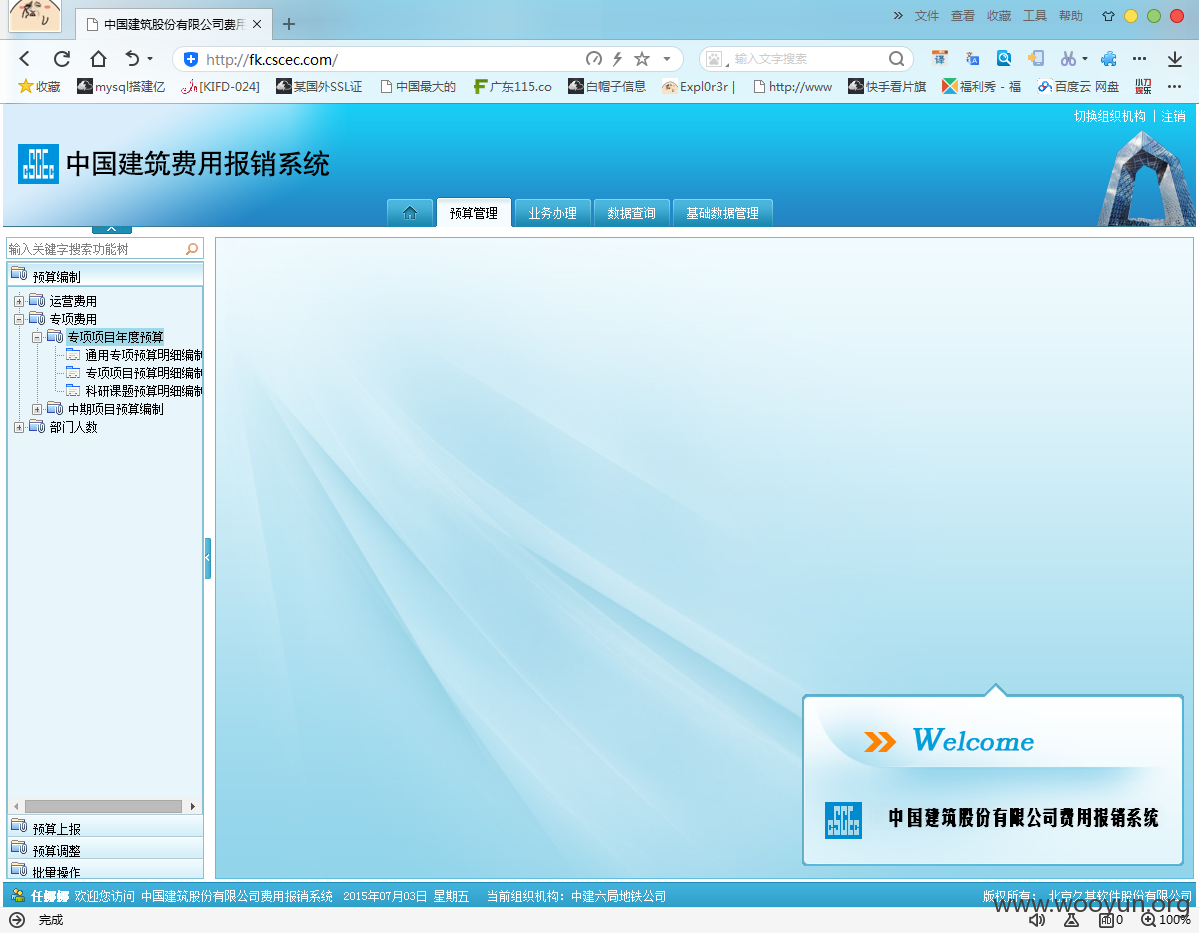Screen dimensions: 1199x933
Task: Click the 100% zoom level control
Action: point(1165,920)
